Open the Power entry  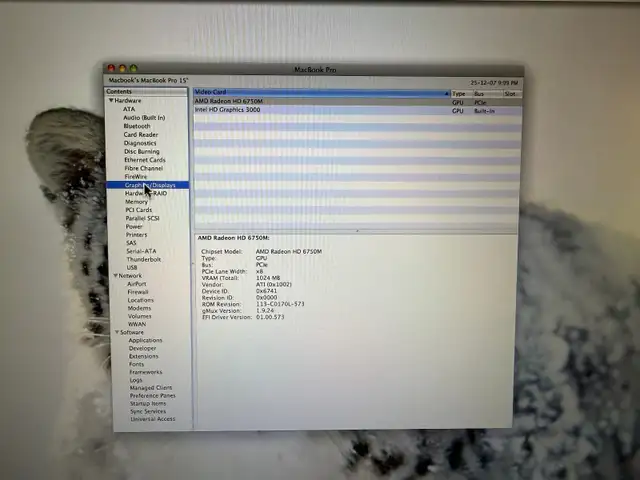pos(134,227)
